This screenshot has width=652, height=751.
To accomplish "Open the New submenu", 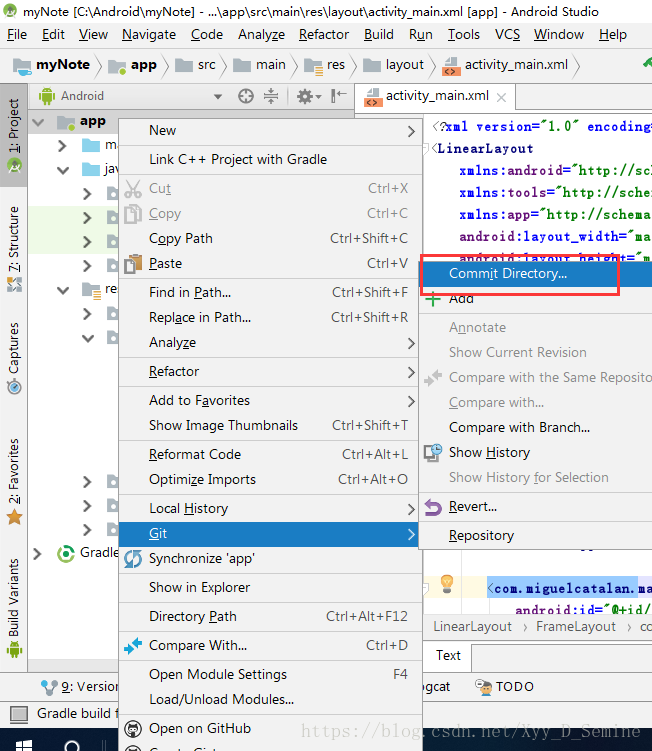I will (270, 130).
